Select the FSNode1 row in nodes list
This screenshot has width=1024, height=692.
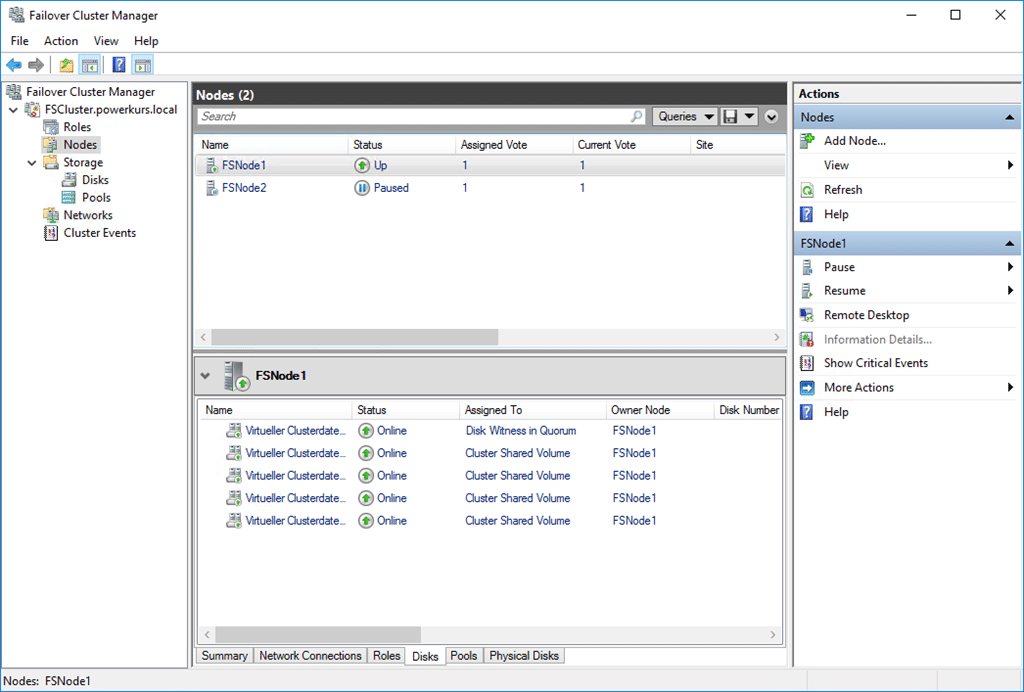click(x=490, y=166)
